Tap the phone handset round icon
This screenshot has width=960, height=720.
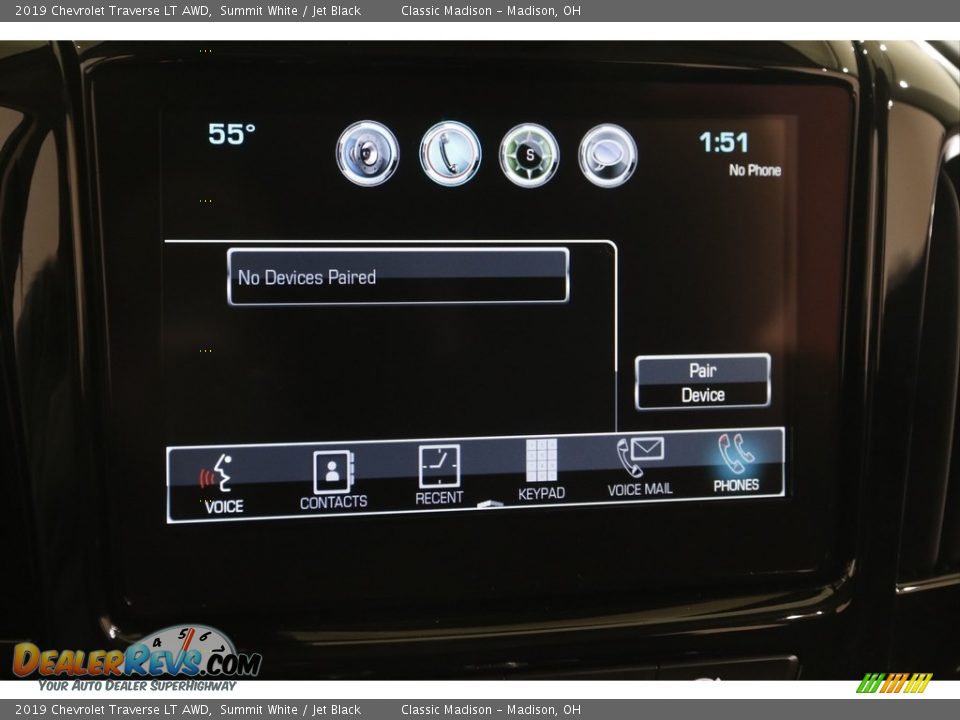tap(450, 153)
